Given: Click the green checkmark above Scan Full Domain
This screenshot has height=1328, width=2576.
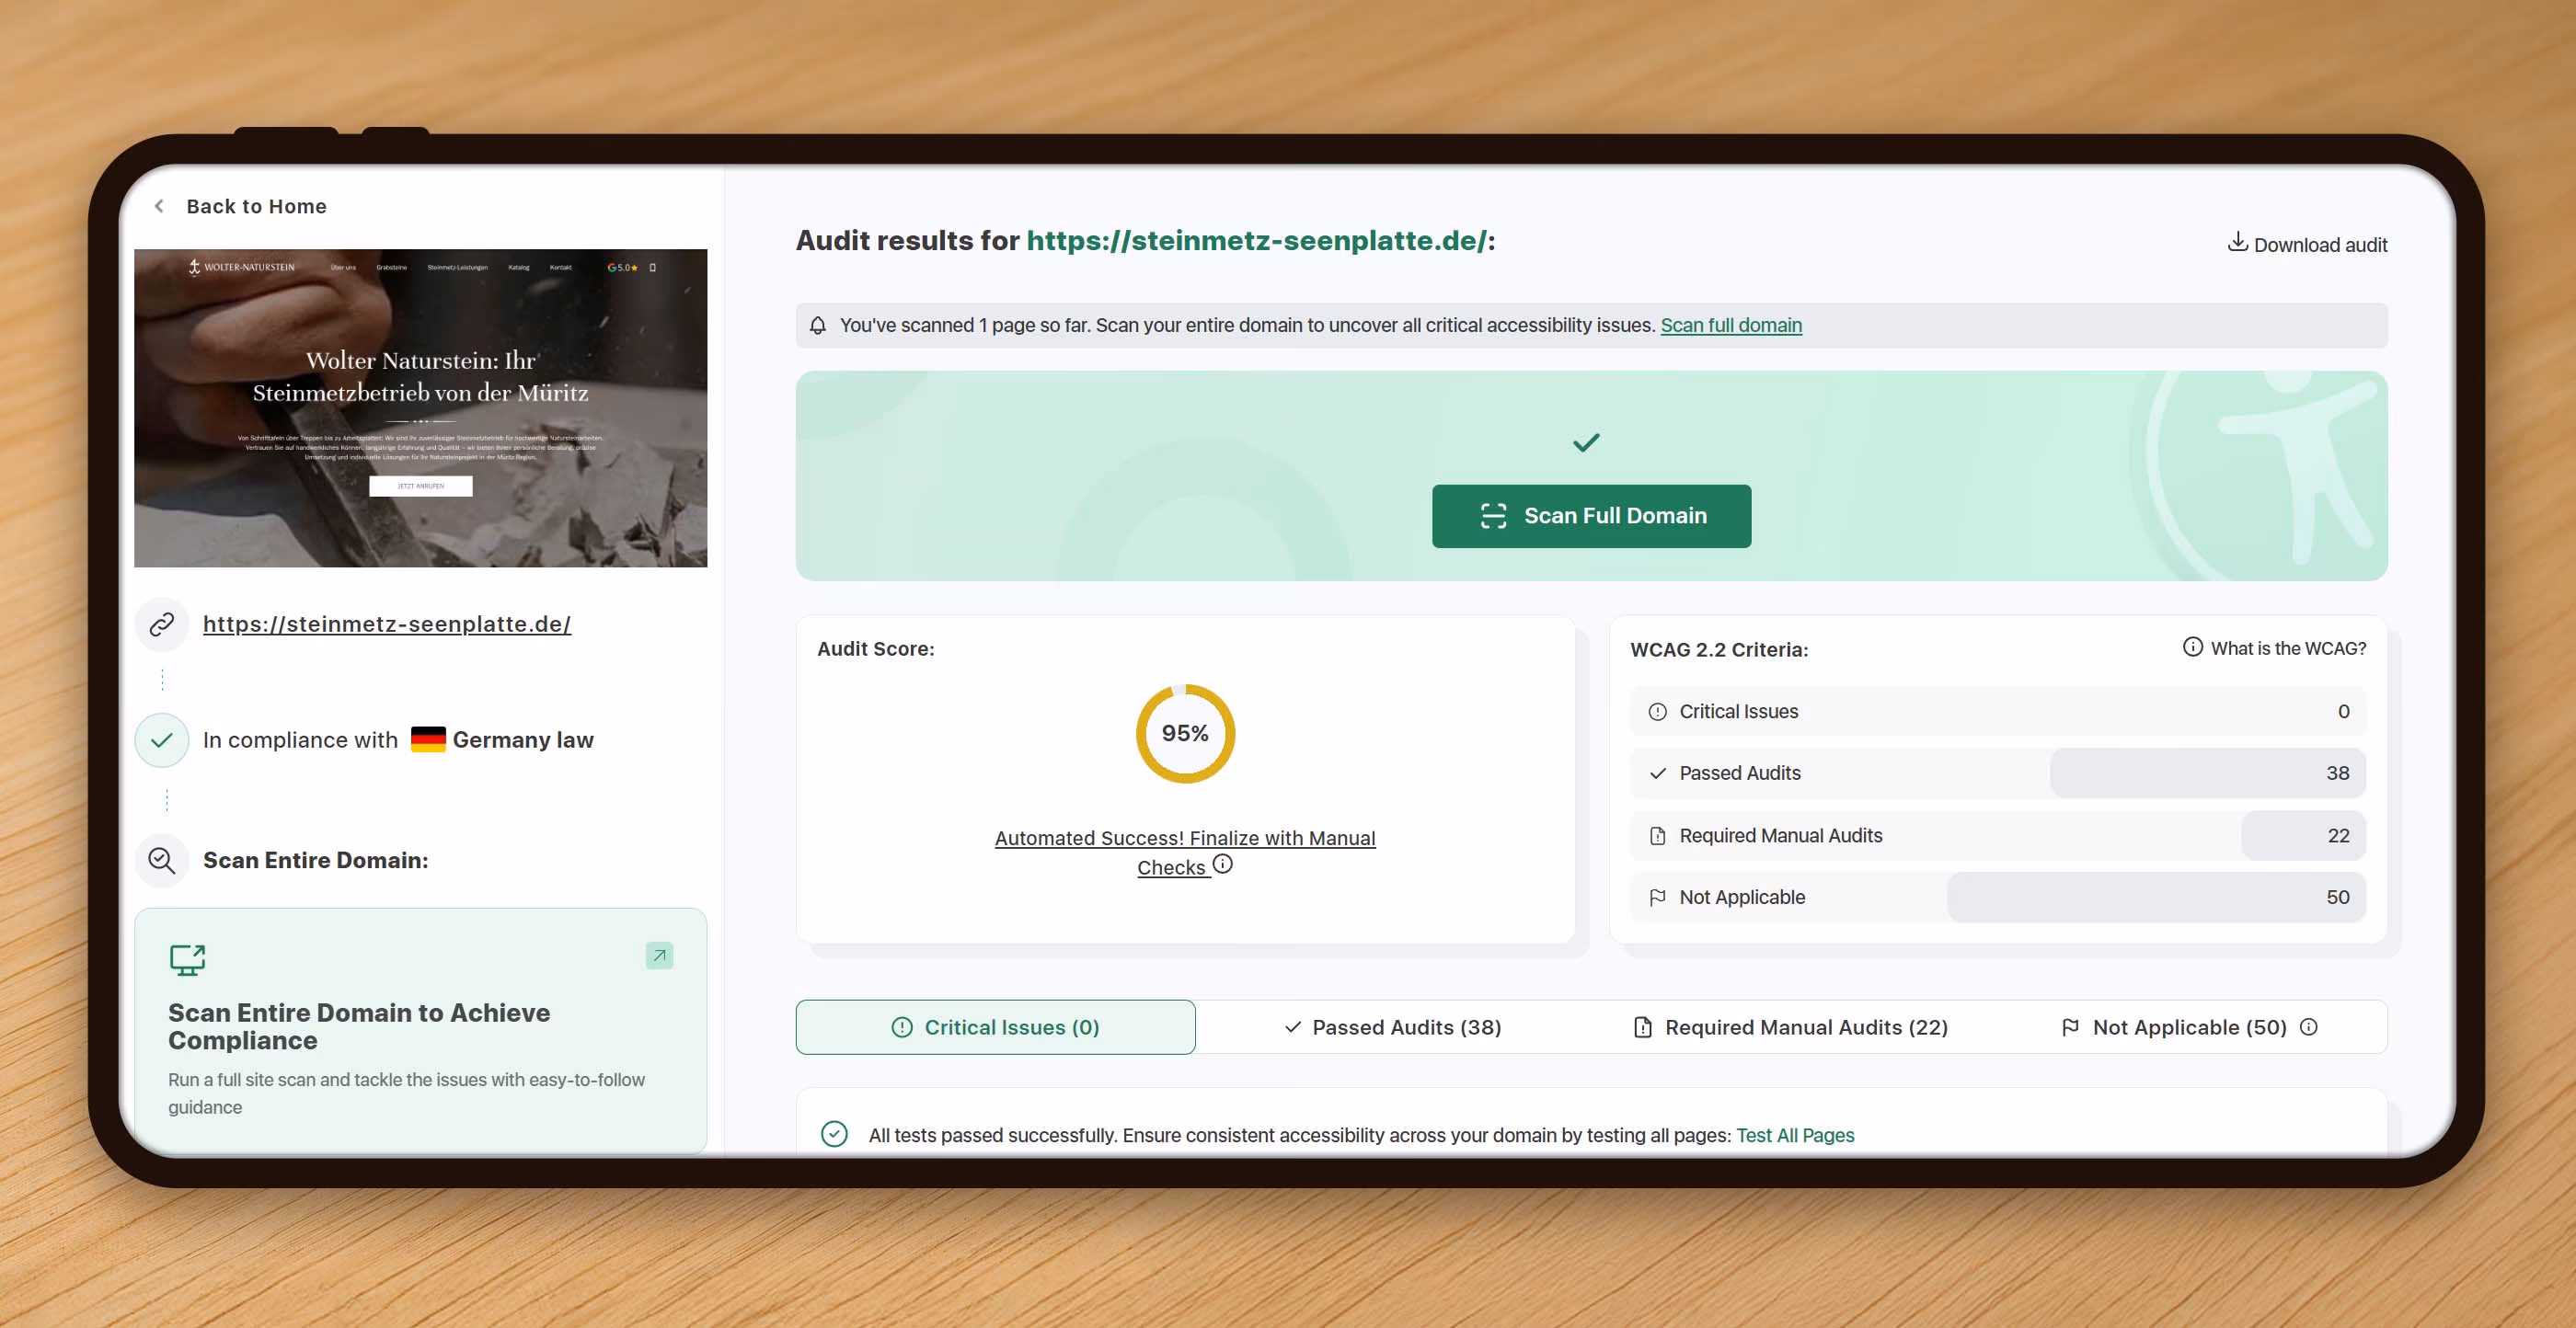Looking at the screenshot, I should (1585, 441).
